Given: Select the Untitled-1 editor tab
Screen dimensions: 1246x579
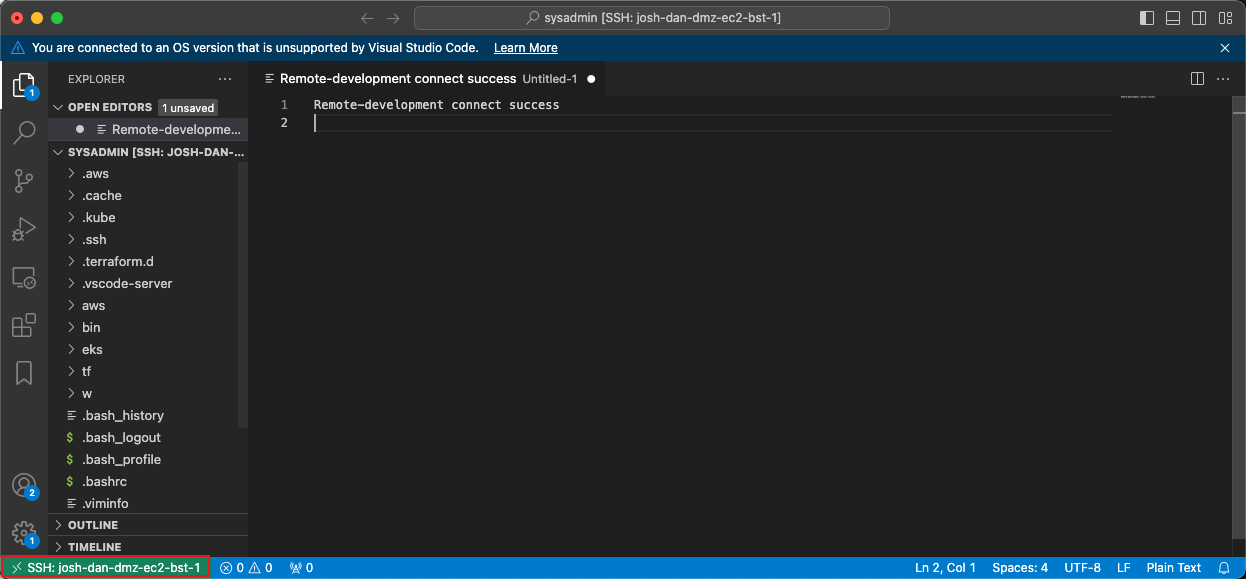Looking at the screenshot, I should tap(428, 78).
